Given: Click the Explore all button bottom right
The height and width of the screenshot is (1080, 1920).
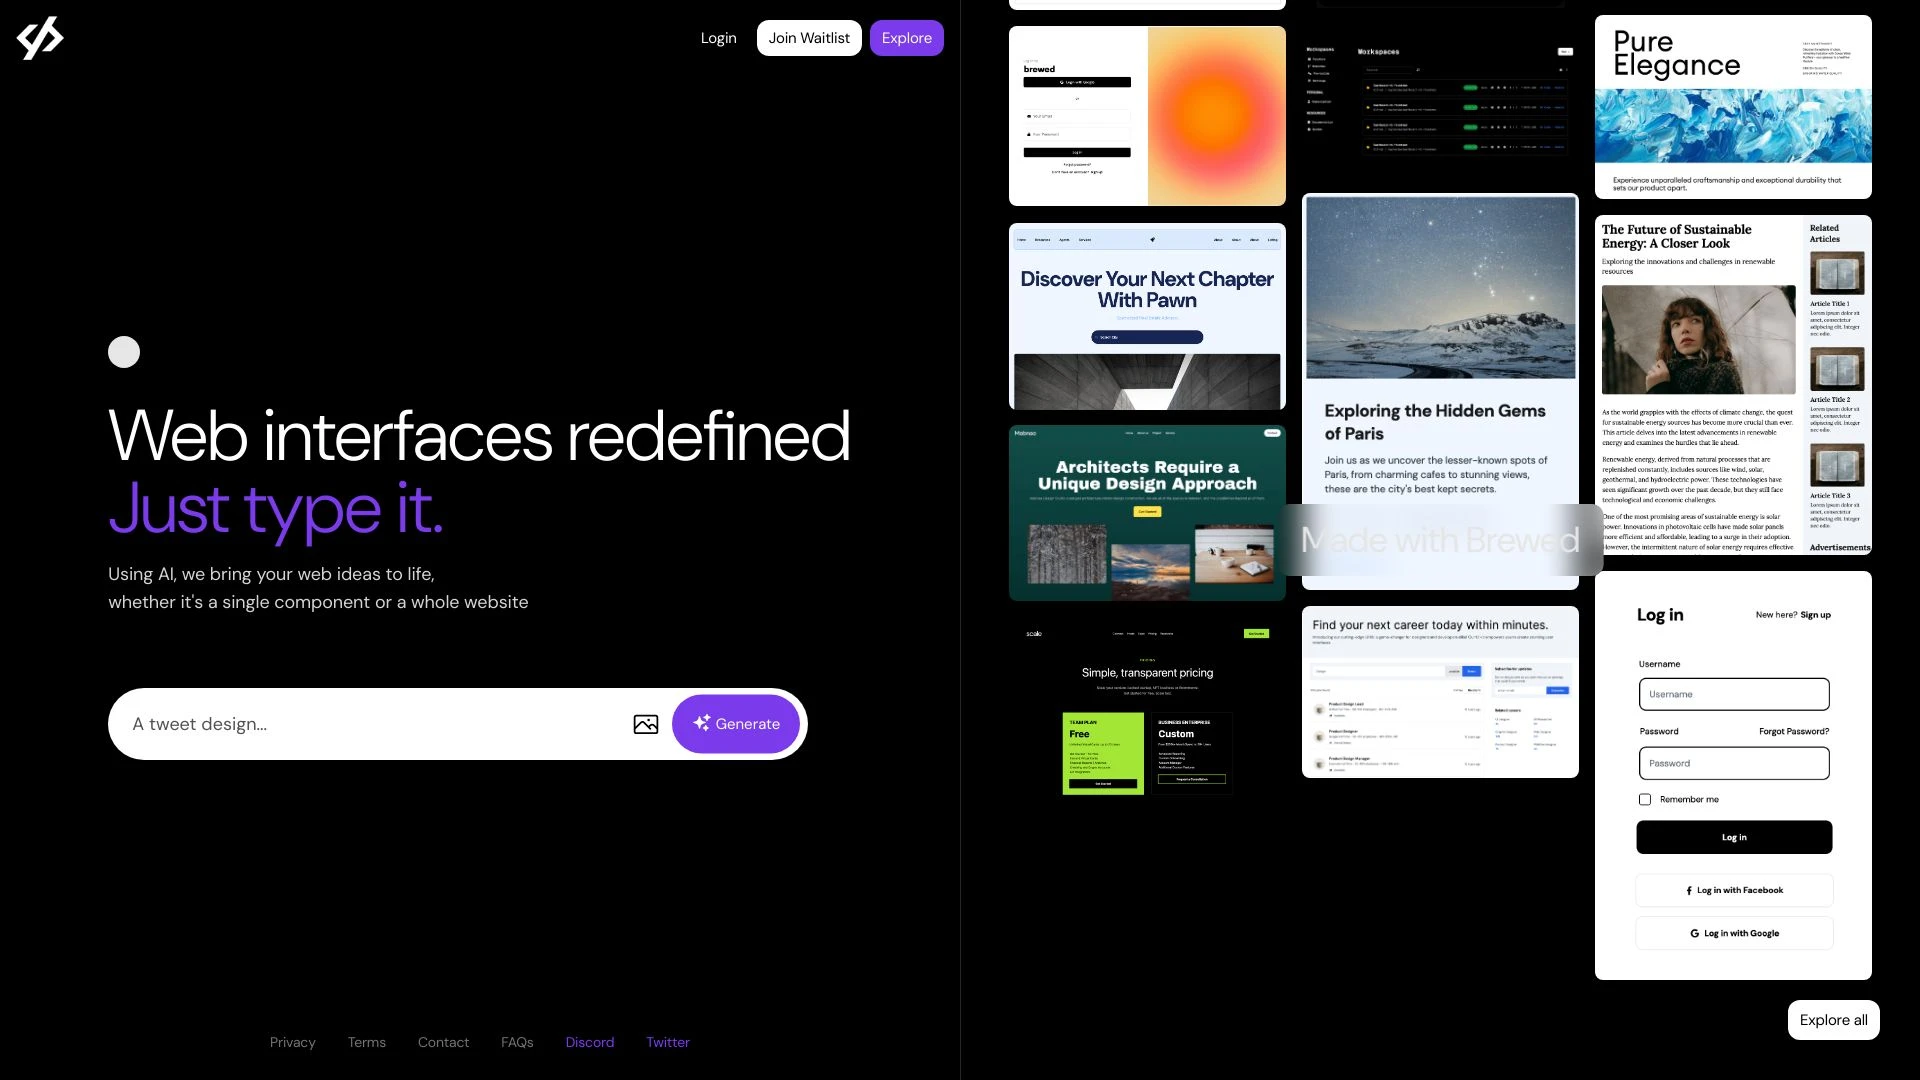Looking at the screenshot, I should point(1833,1019).
